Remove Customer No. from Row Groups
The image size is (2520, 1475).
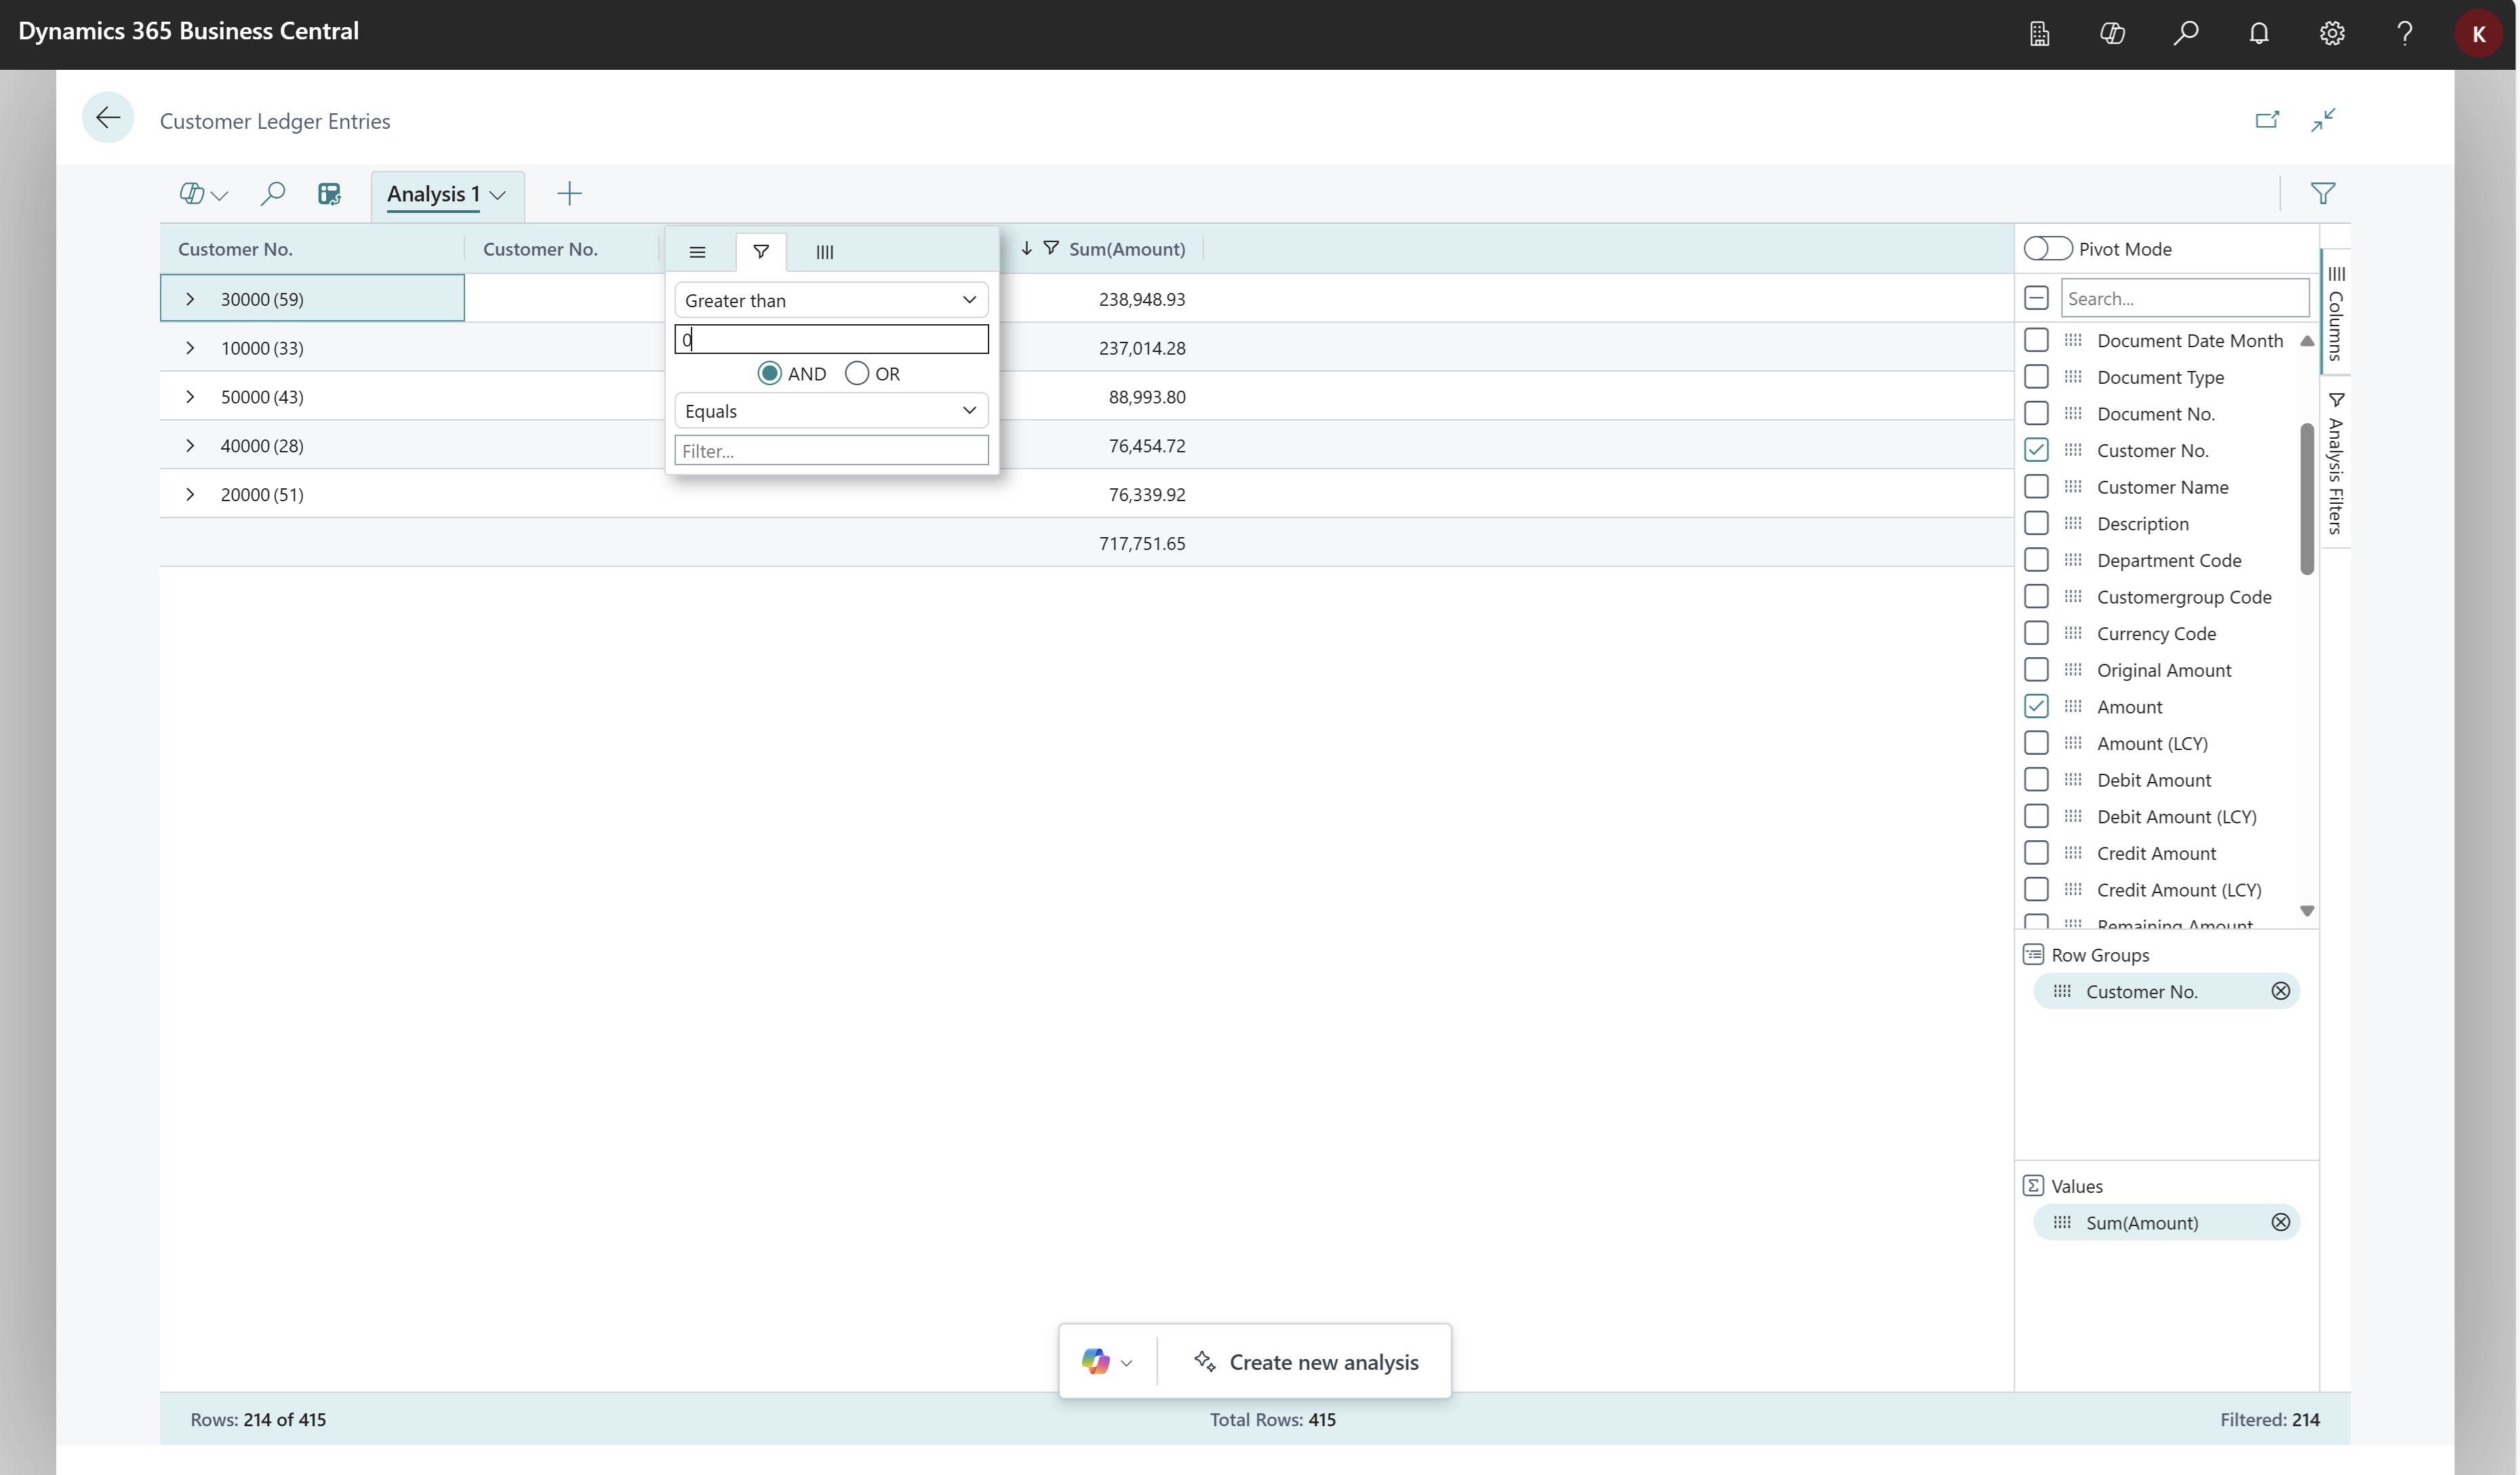(2278, 990)
